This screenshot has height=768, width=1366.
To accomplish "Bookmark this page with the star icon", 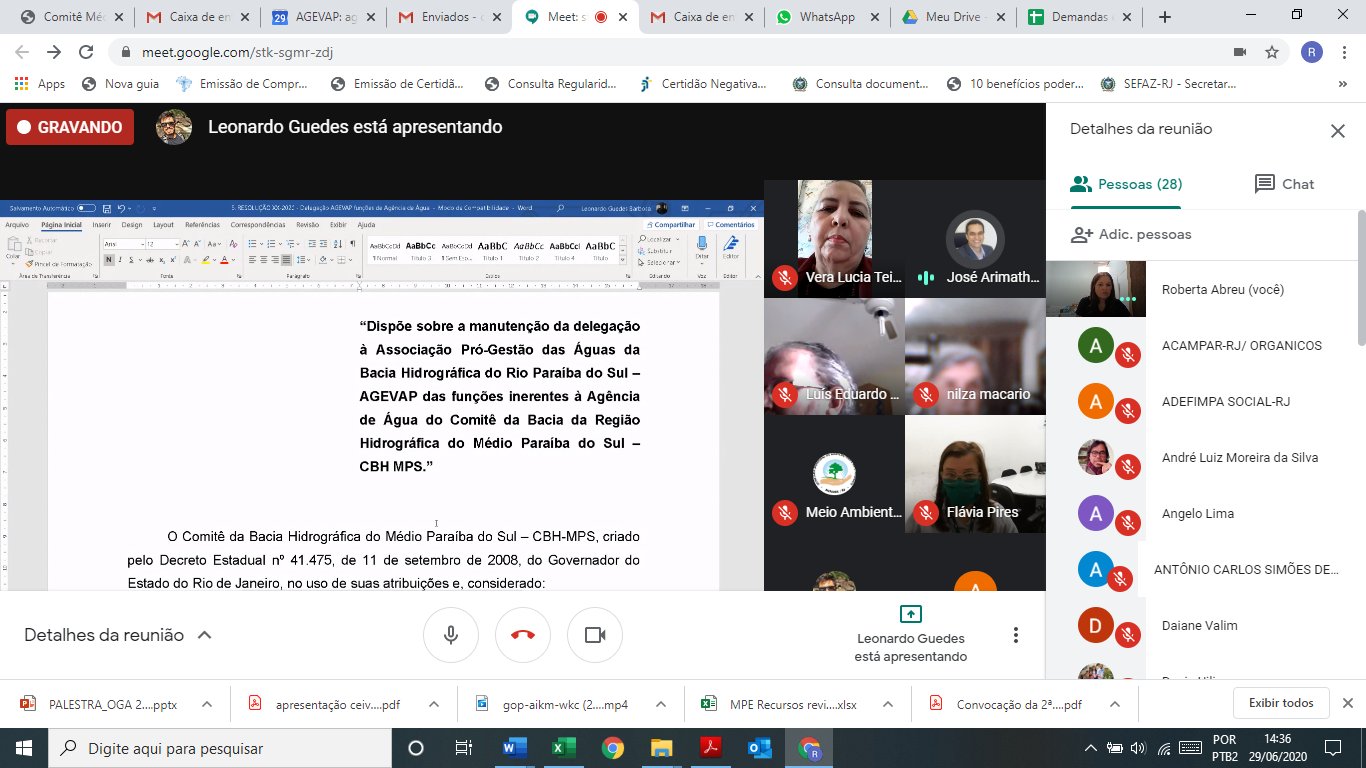I will (x=1272, y=52).
